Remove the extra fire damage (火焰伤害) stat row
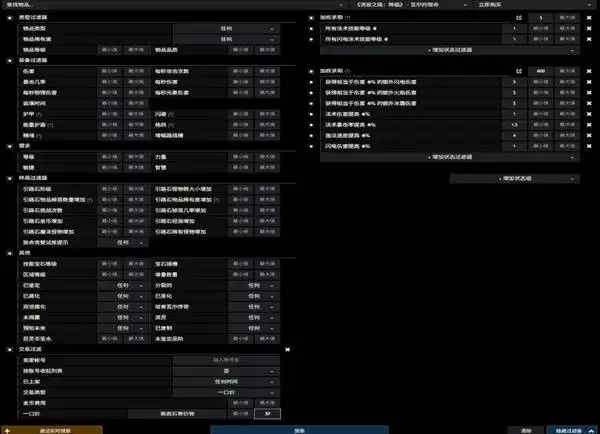The image size is (600, 434). coord(589,93)
